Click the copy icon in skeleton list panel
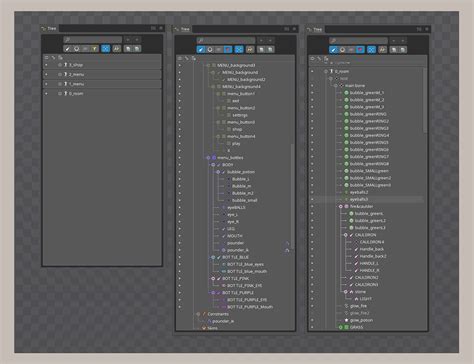 coord(128,49)
